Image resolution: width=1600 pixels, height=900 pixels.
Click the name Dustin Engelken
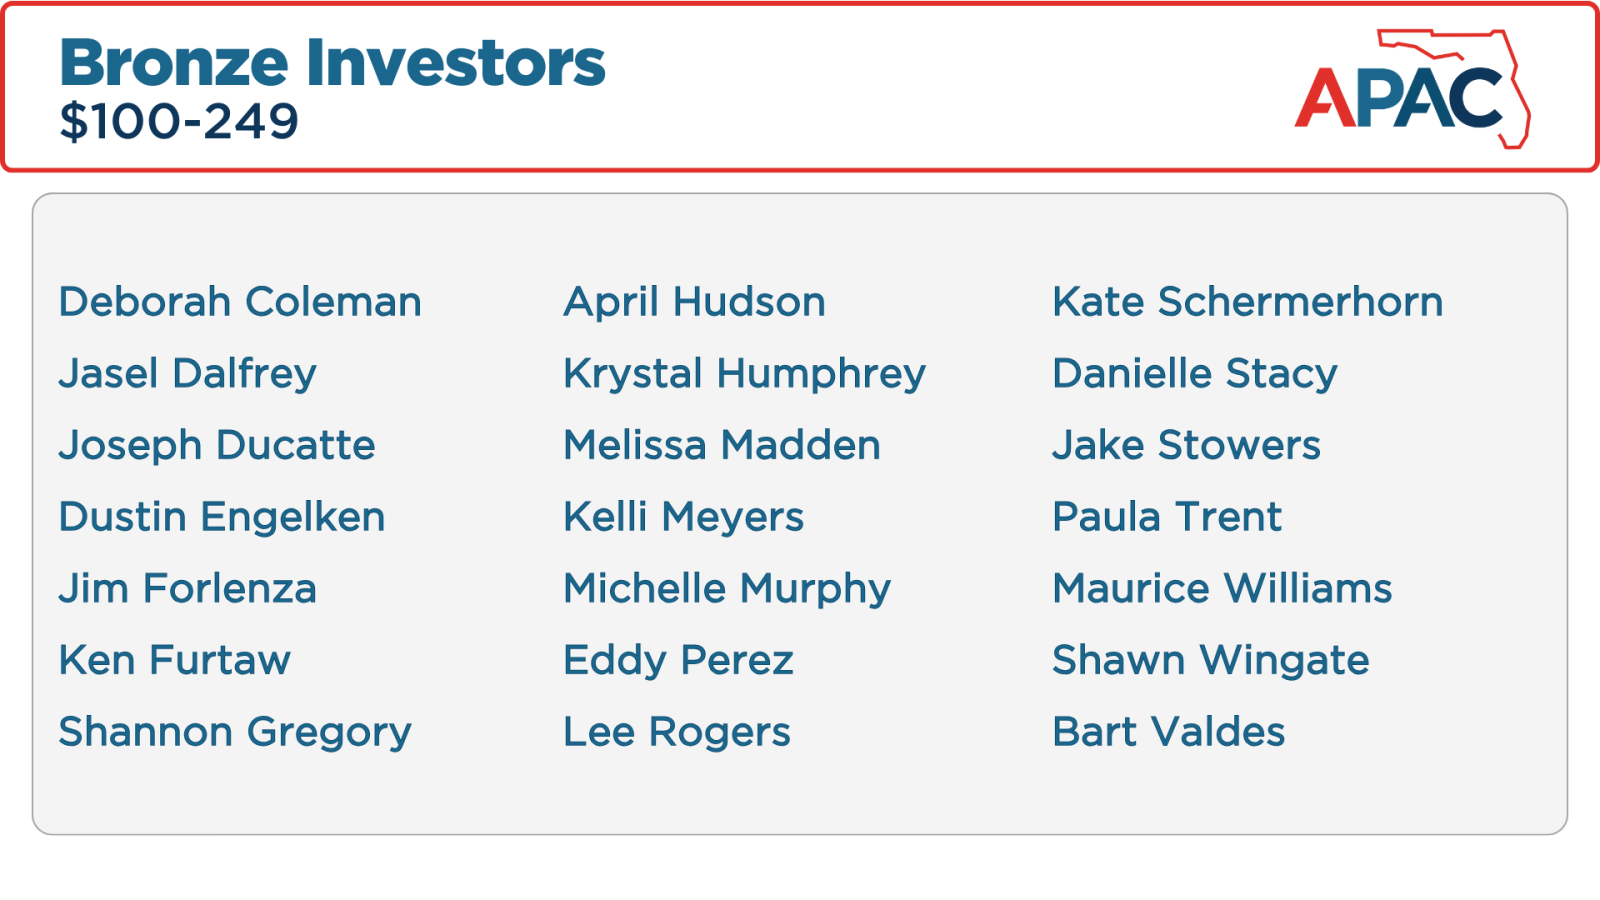(222, 517)
